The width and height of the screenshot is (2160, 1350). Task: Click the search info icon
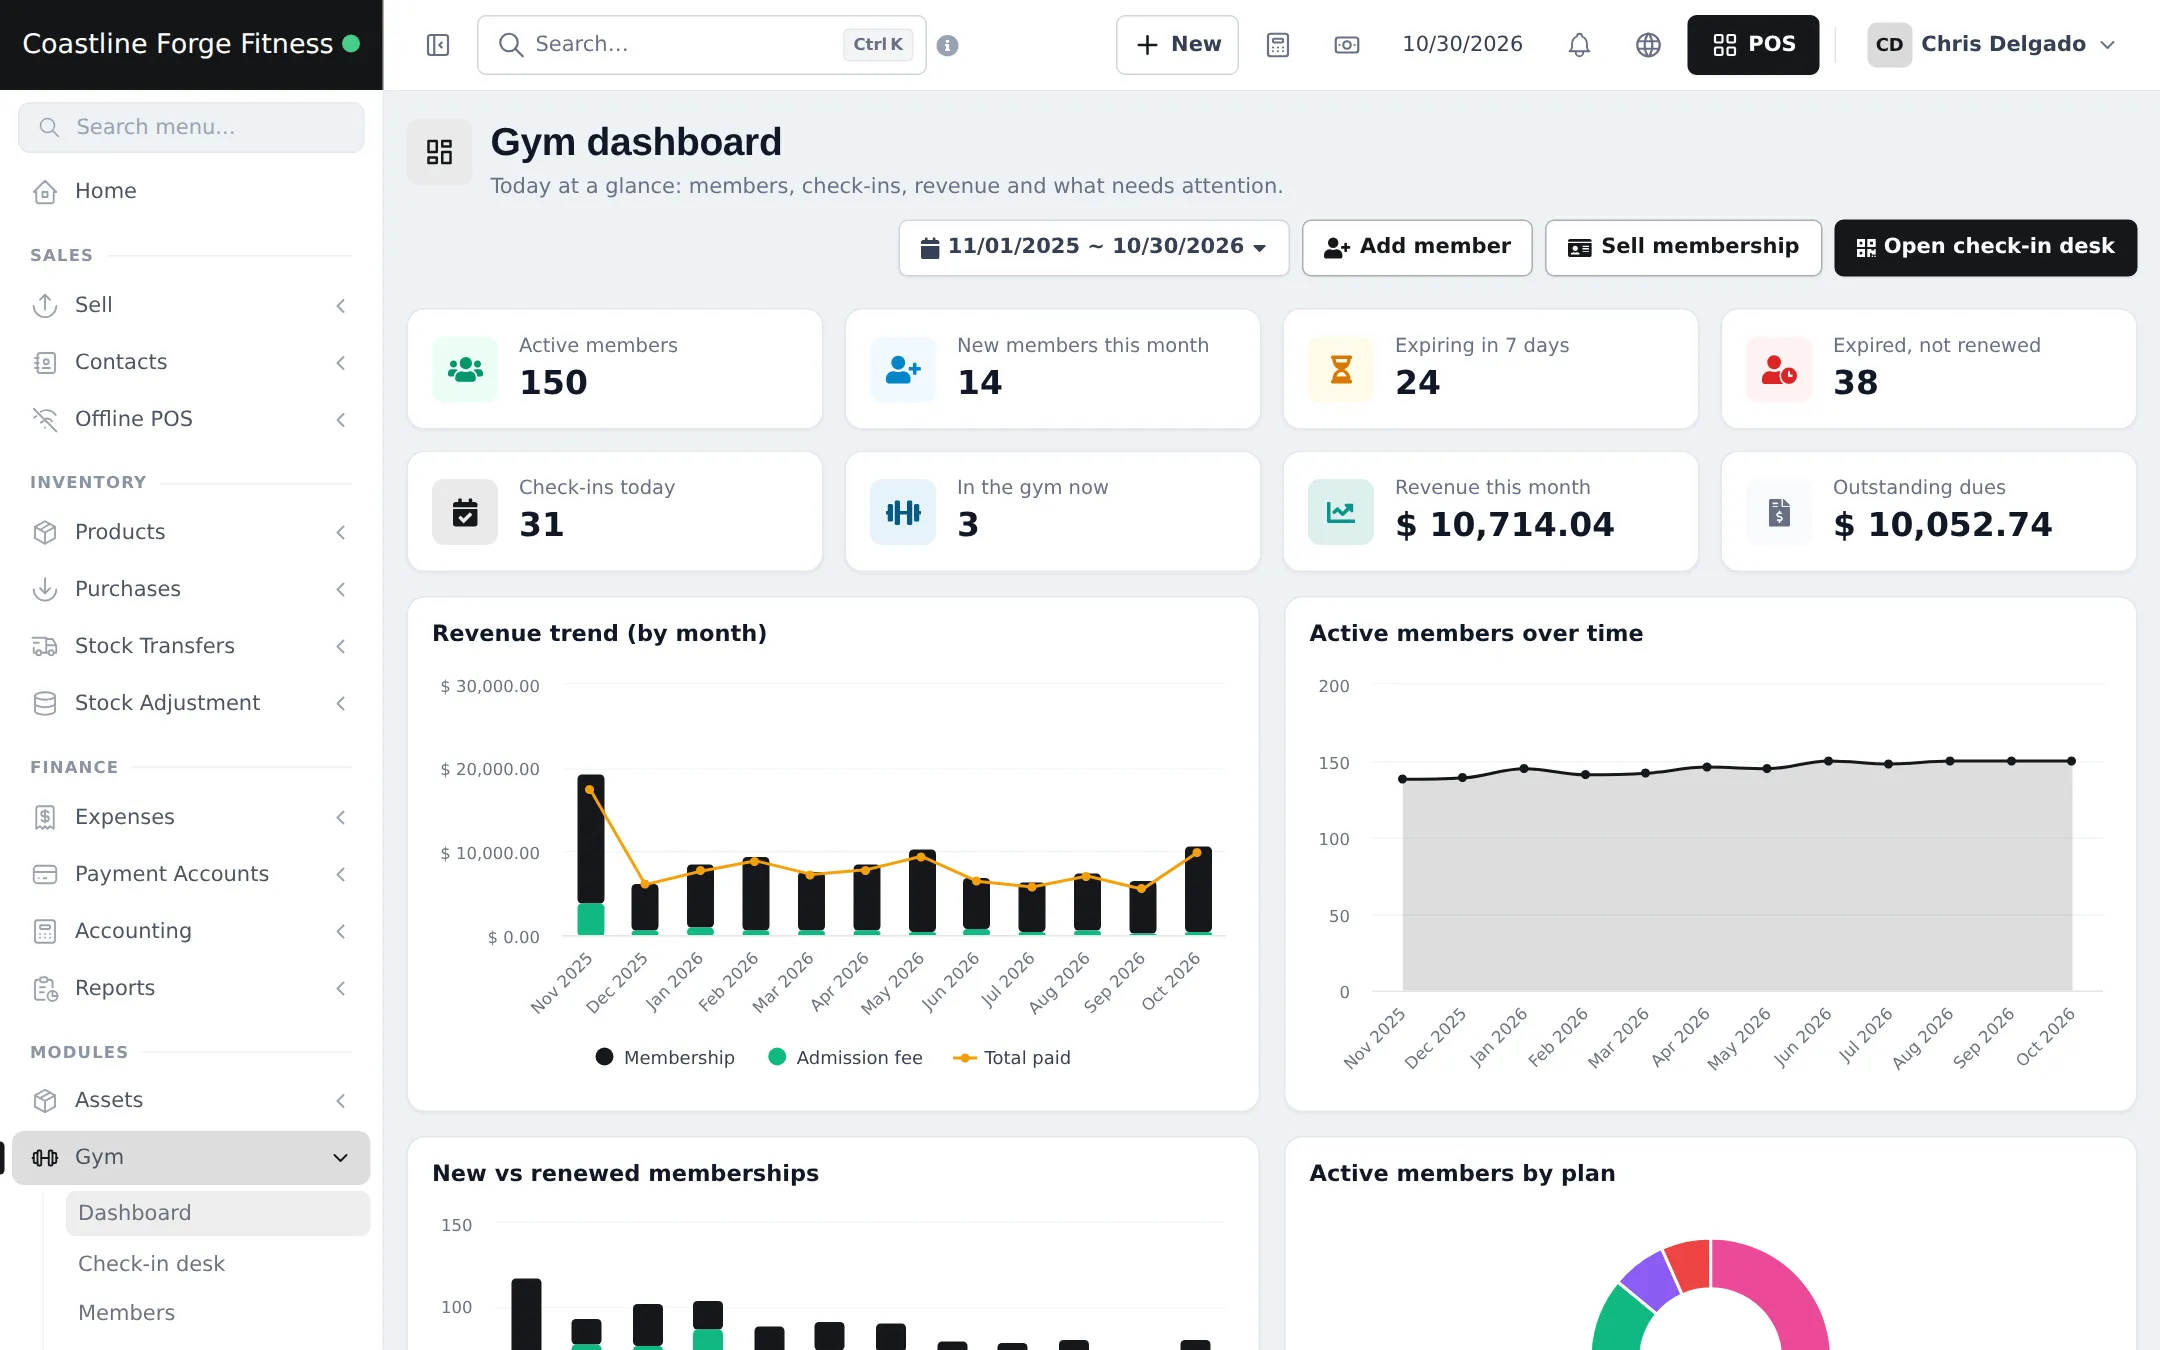tap(948, 45)
